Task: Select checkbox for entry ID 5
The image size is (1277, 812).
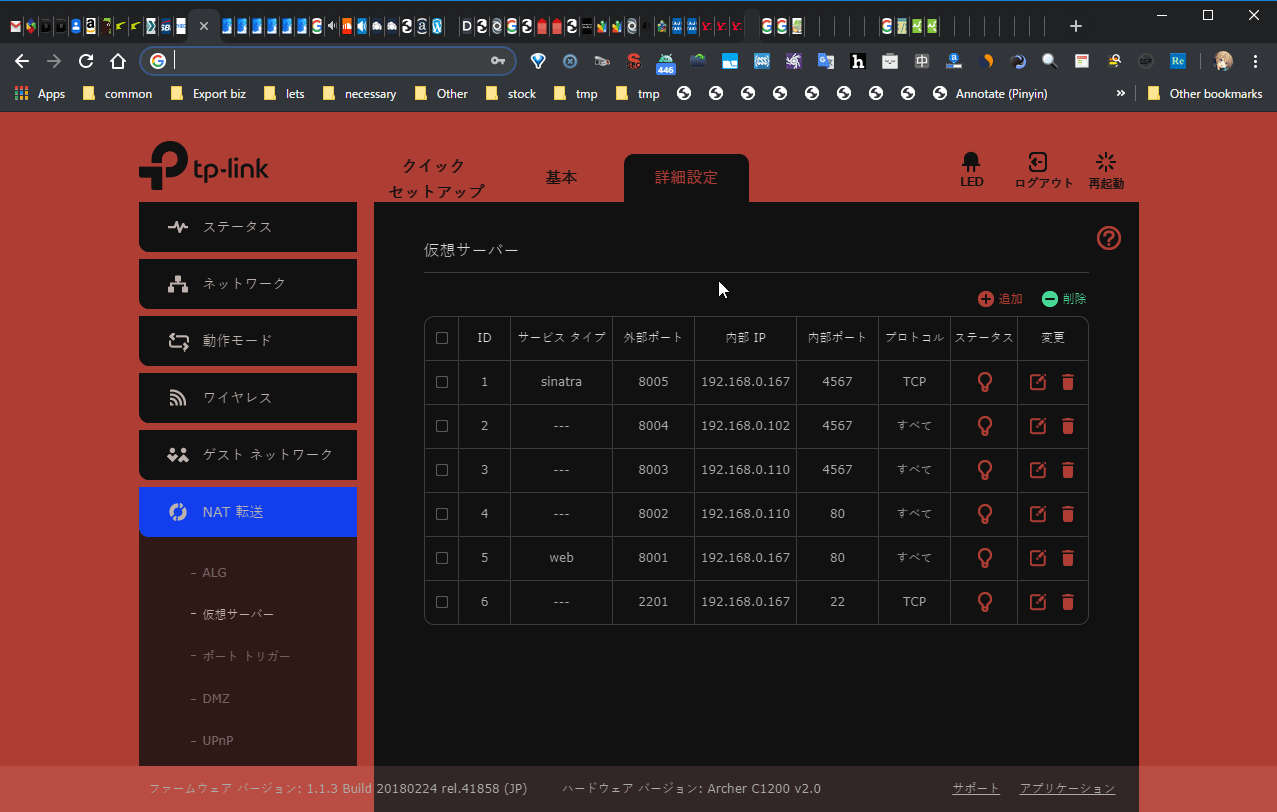Action: [442, 558]
